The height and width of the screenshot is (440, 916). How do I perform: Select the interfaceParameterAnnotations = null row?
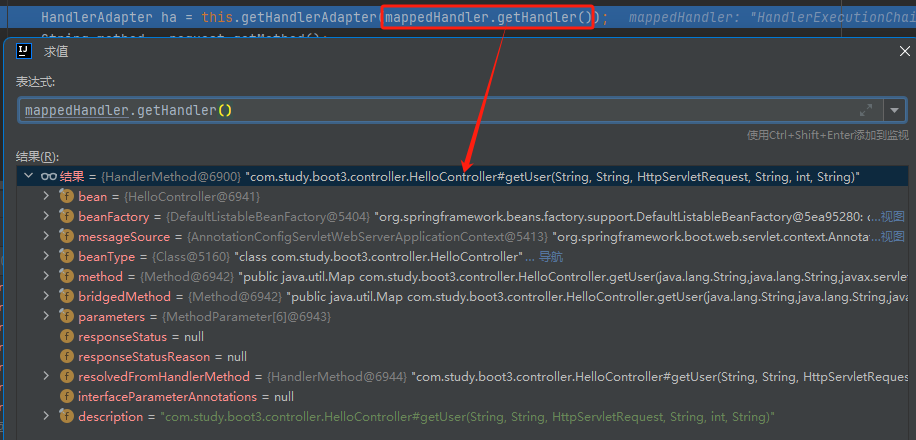(462, 397)
